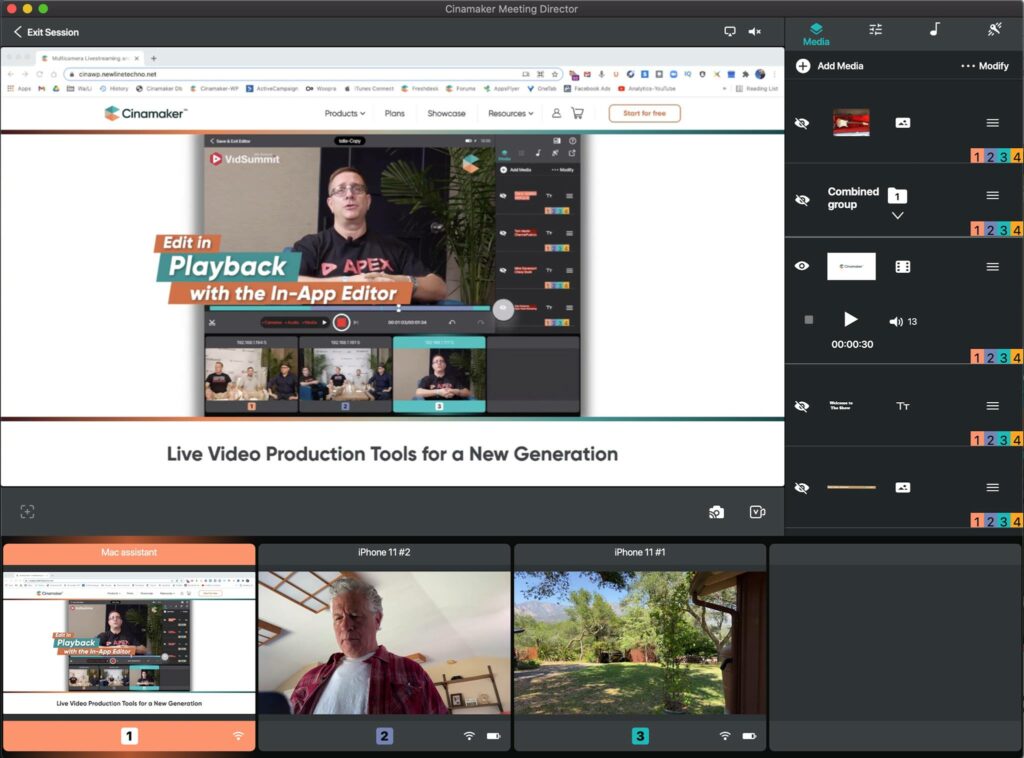This screenshot has height=758, width=1024.
Task: Toggle camera 1 on the guitar media row
Action: [977, 156]
